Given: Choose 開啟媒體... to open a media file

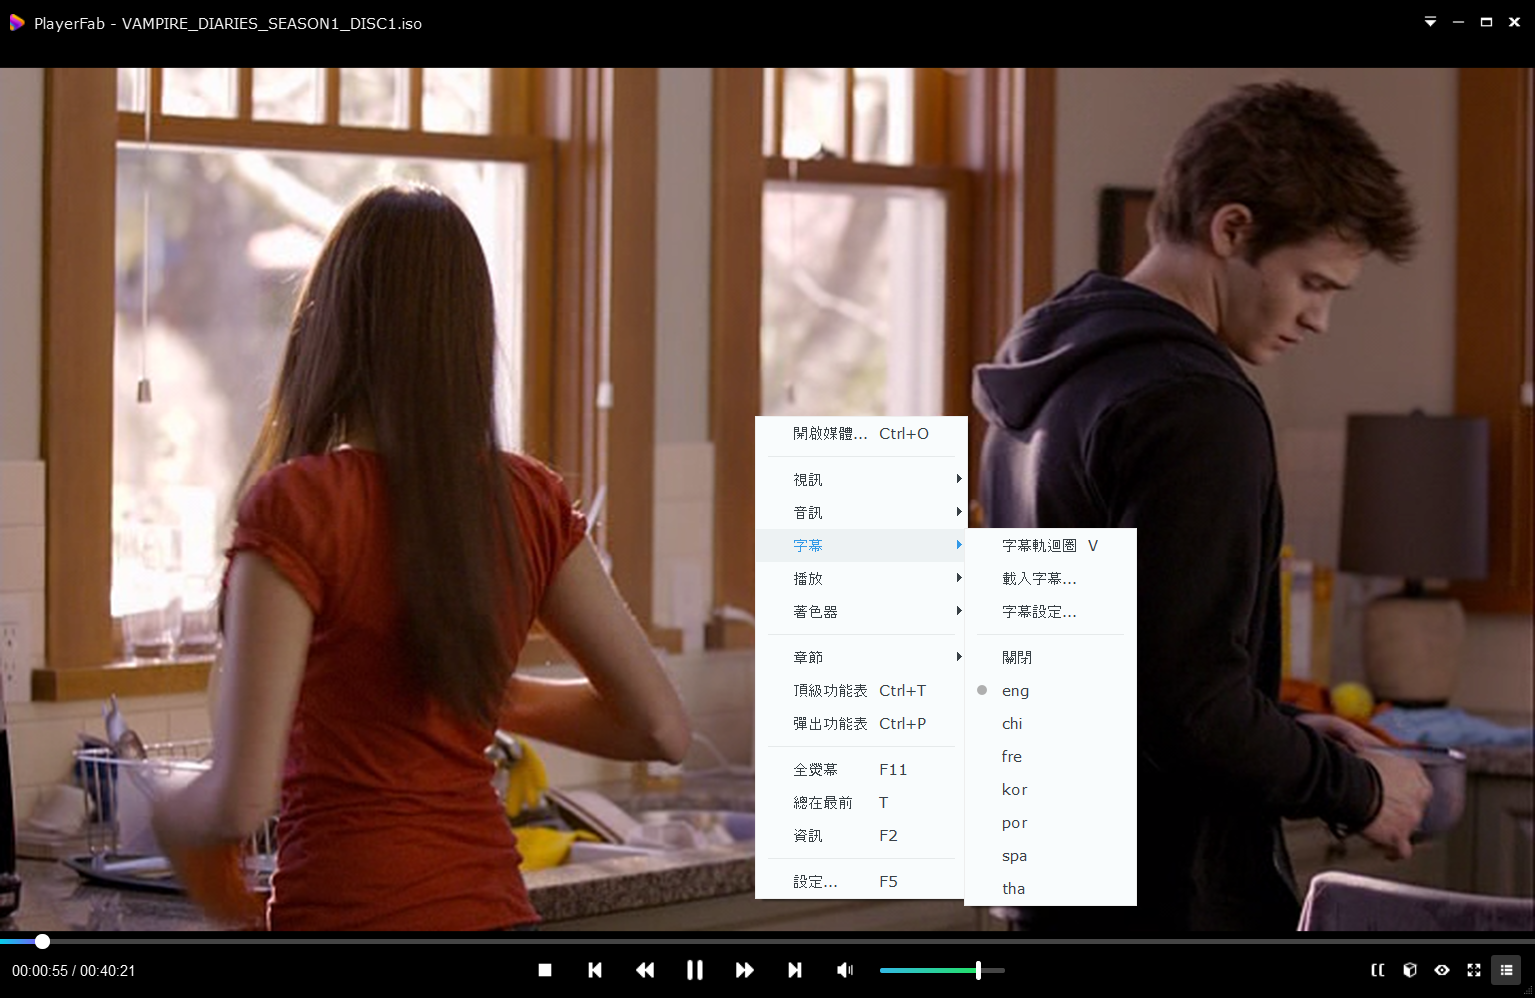Looking at the screenshot, I should (x=861, y=434).
